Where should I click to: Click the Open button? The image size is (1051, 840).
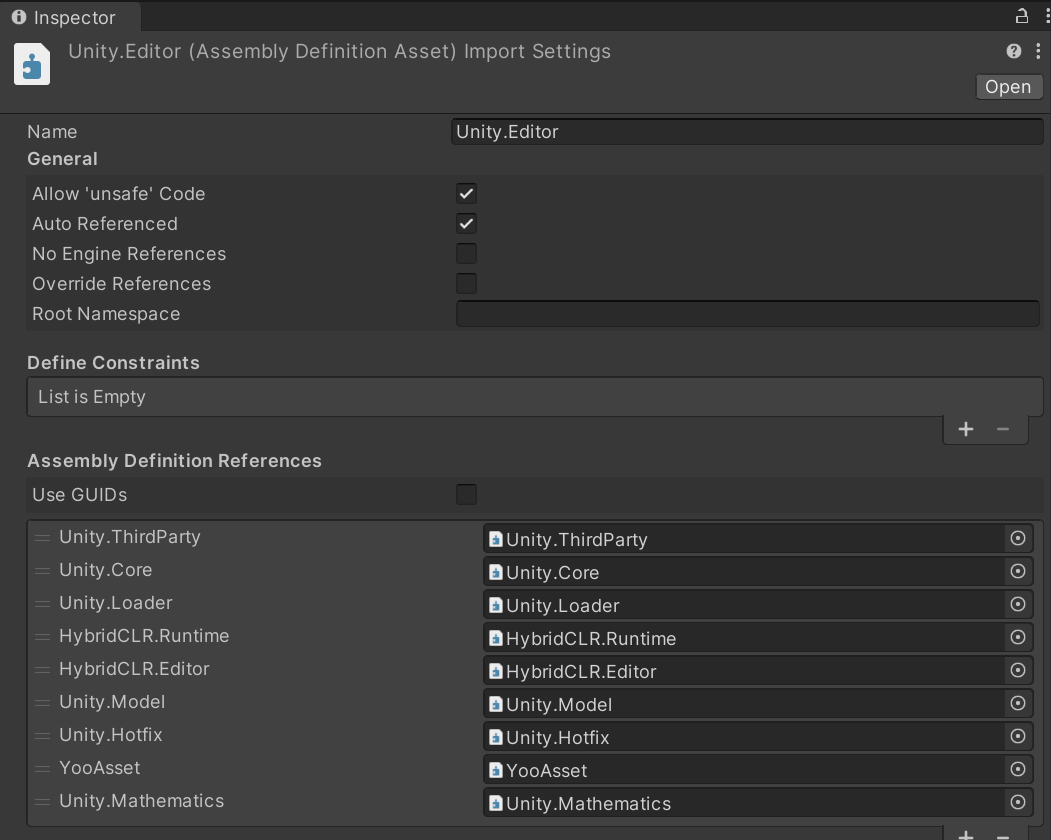tap(1009, 87)
